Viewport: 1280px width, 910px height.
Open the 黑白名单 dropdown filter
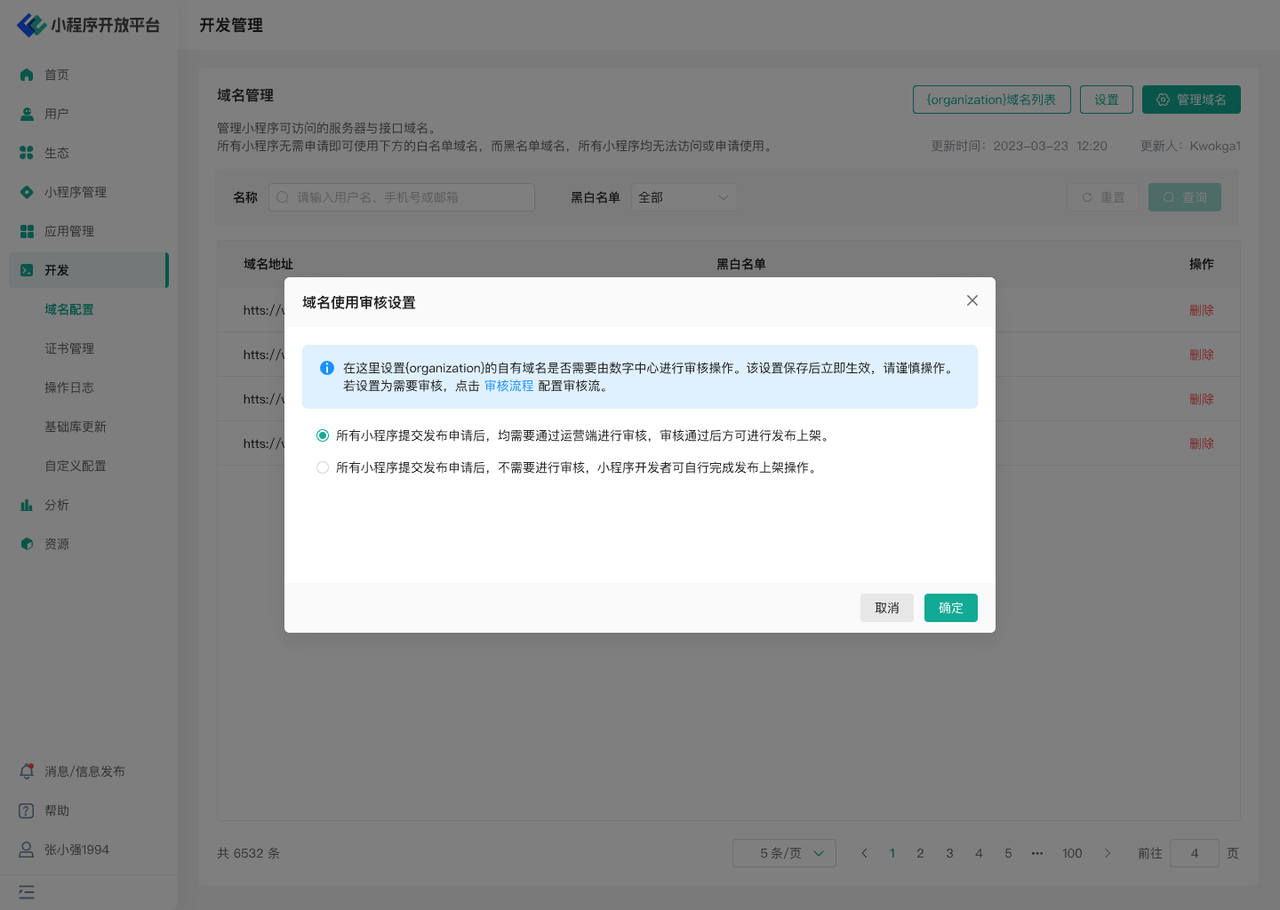point(684,198)
